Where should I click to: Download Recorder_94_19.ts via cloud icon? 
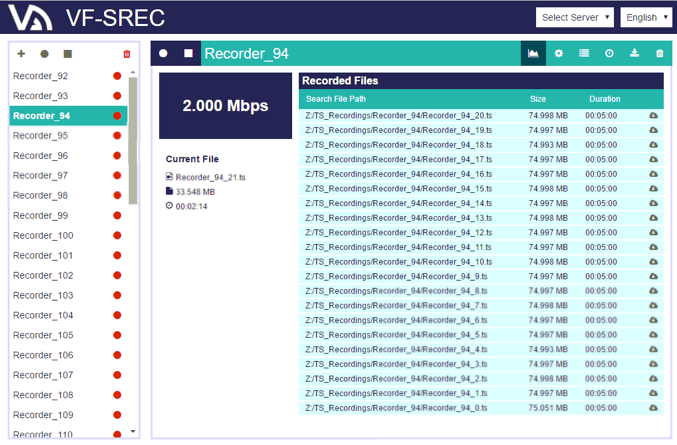point(653,130)
